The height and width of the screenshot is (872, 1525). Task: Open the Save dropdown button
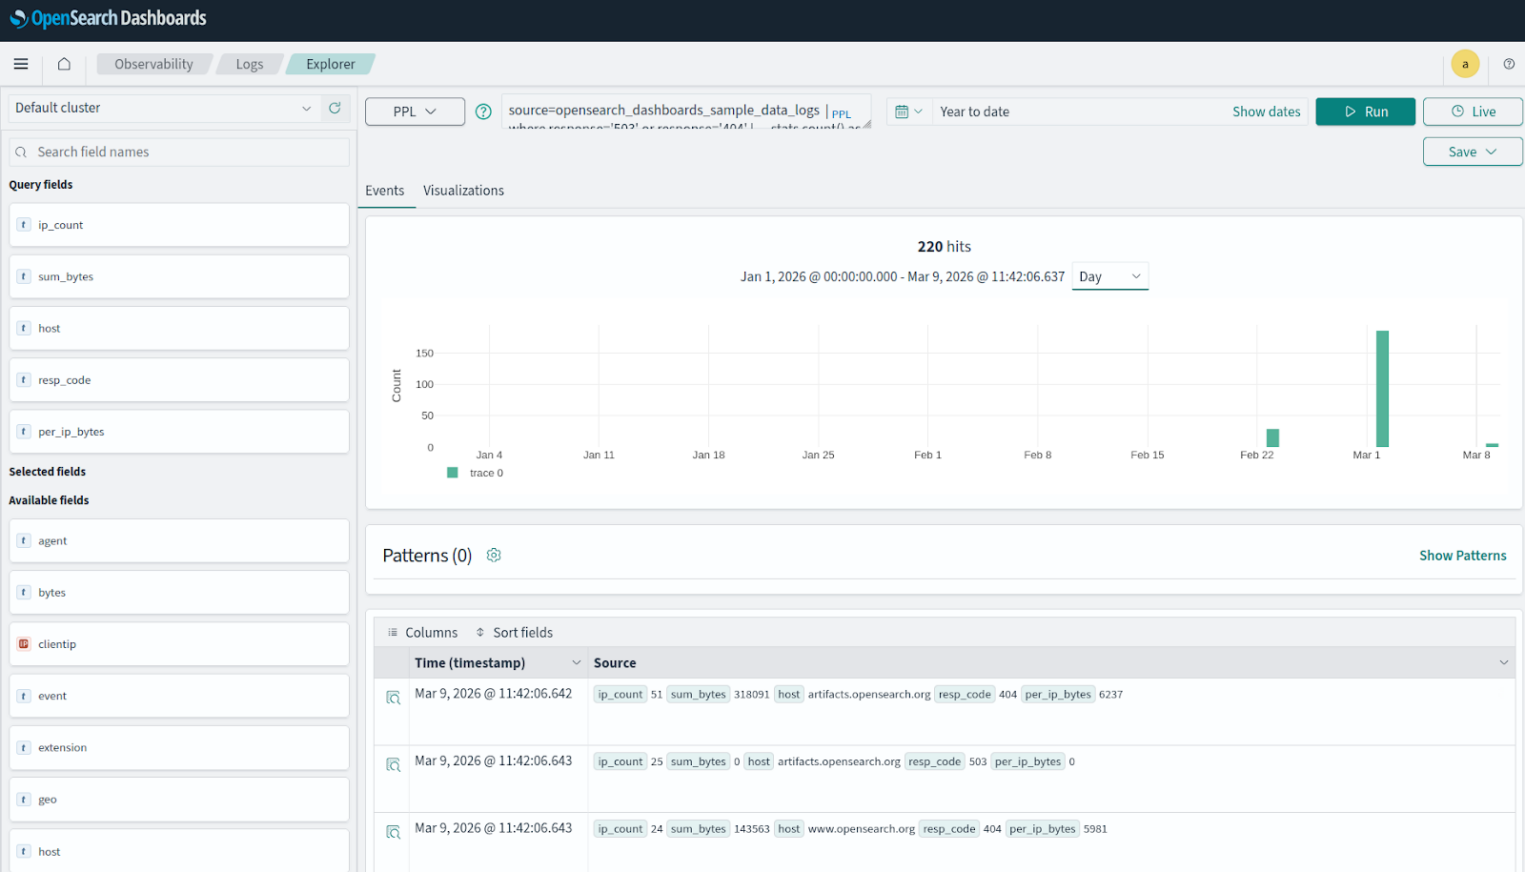1471,152
